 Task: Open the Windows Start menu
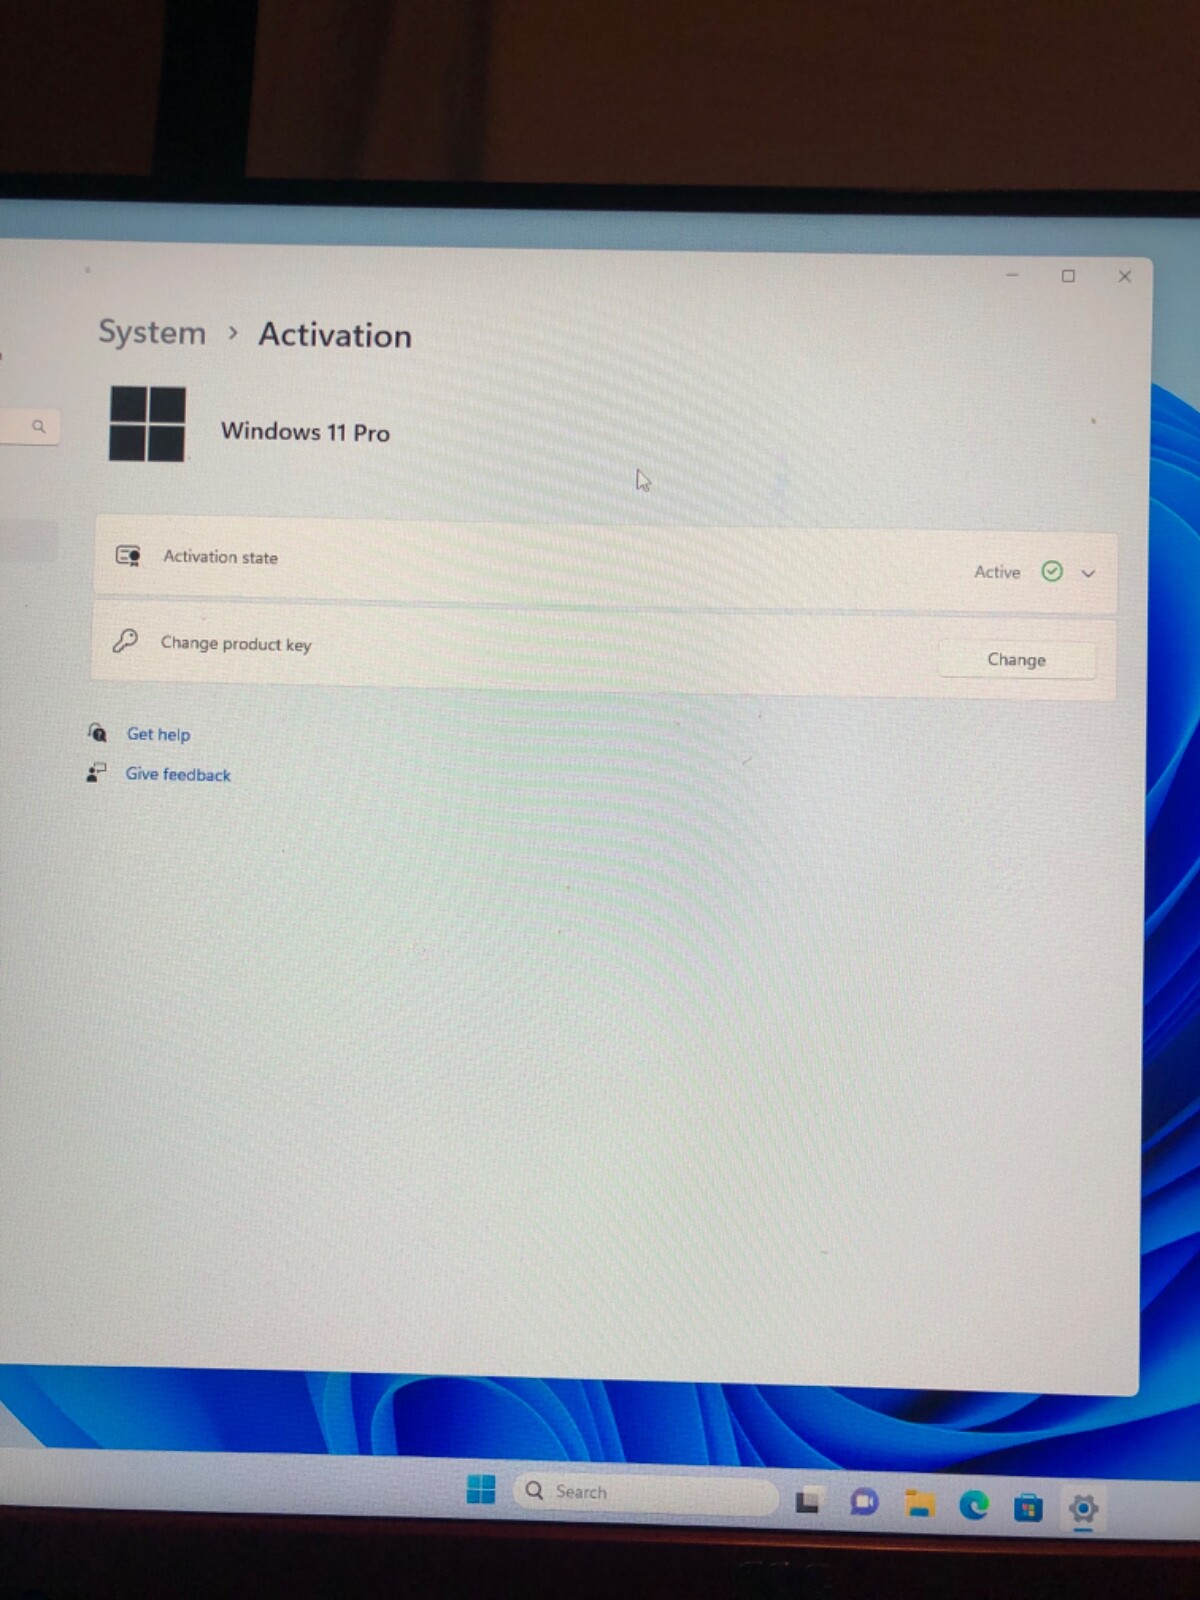pyautogui.click(x=481, y=1489)
